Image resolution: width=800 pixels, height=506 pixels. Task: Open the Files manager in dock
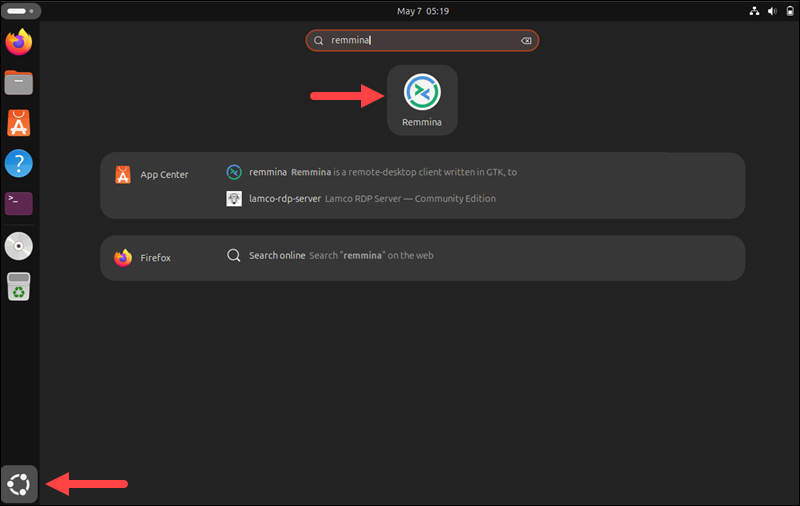(19, 83)
